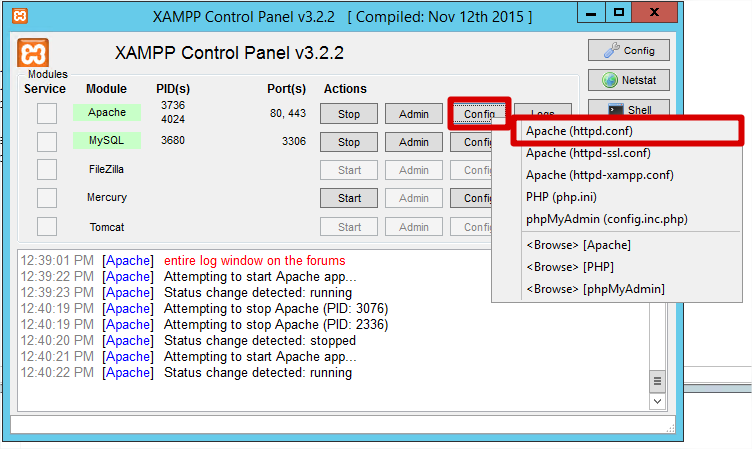752x449 pixels.
Task: Toggle the MySQL service checkbox
Action: pyautogui.click(x=47, y=142)
